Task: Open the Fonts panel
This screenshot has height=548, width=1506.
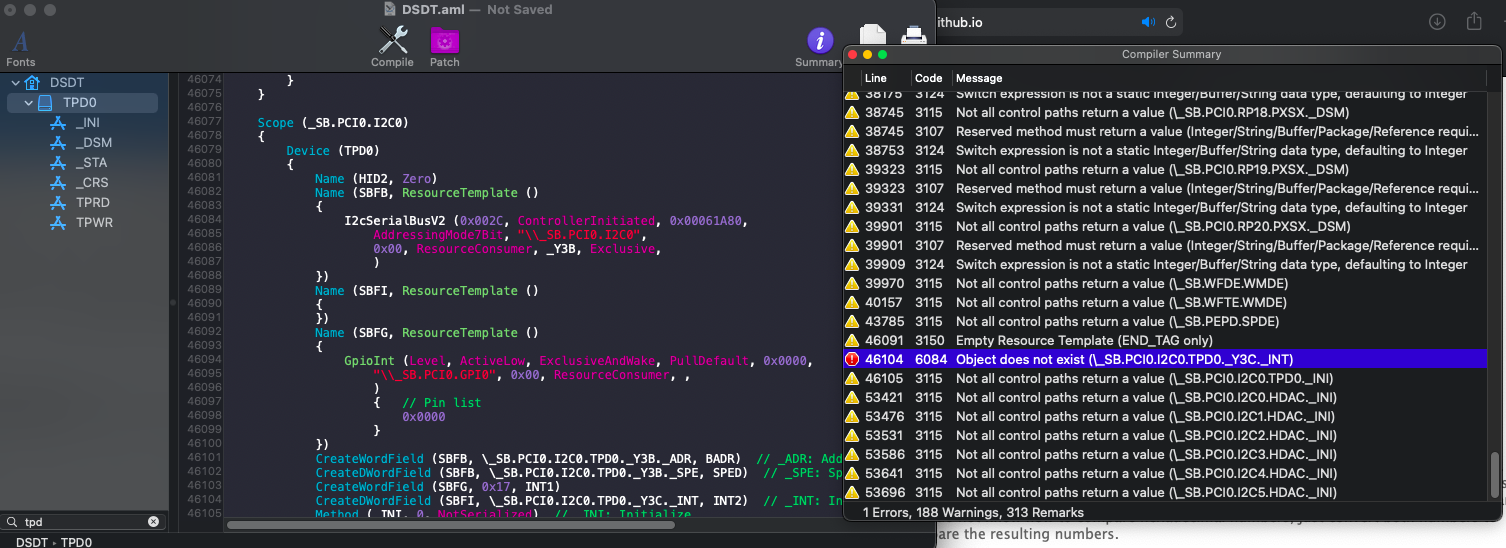Action: (x=20, y=44)
